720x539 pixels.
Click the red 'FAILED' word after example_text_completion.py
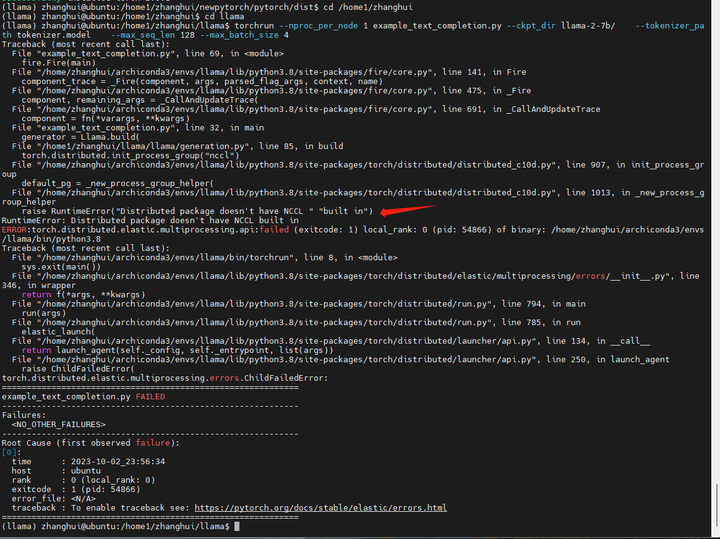pos(150,397)
